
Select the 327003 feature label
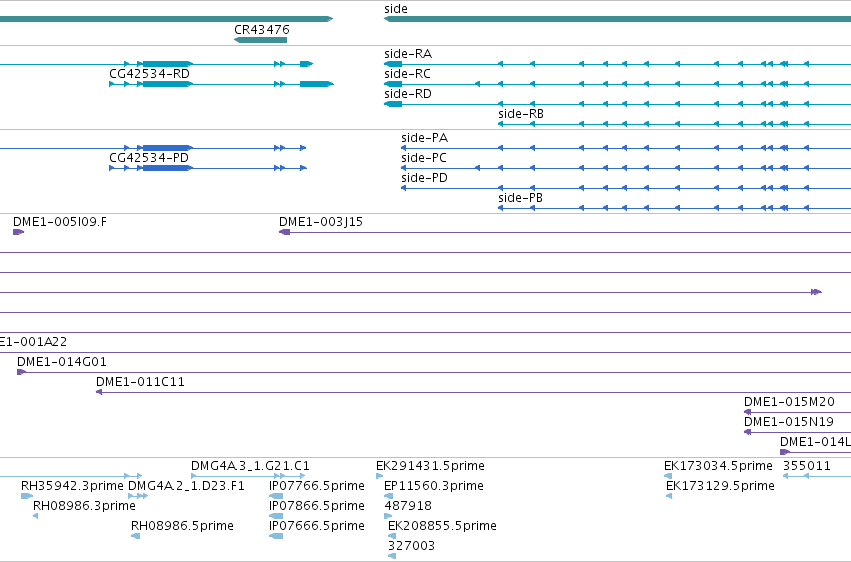[411, 546]
